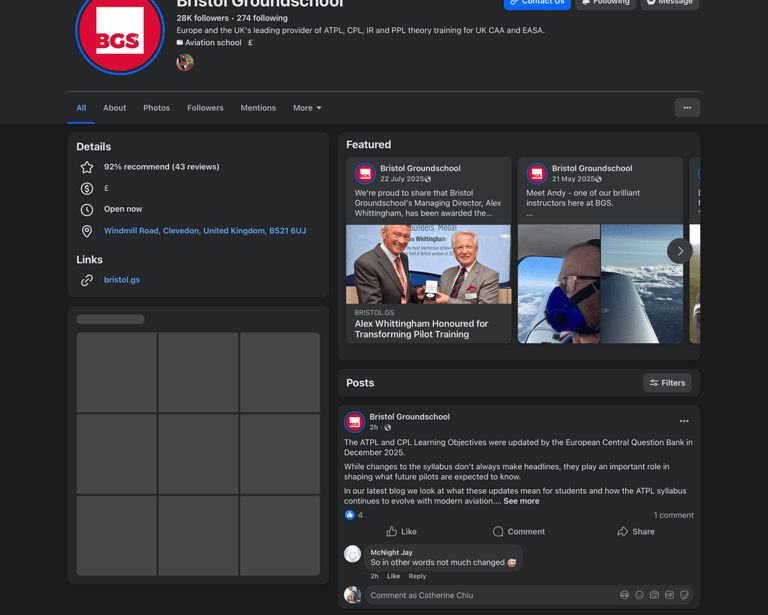Image resolution: width=768 pixels, height=615 pixels.
Task: Insert an avatar sticker in comment
Action: 624,595
